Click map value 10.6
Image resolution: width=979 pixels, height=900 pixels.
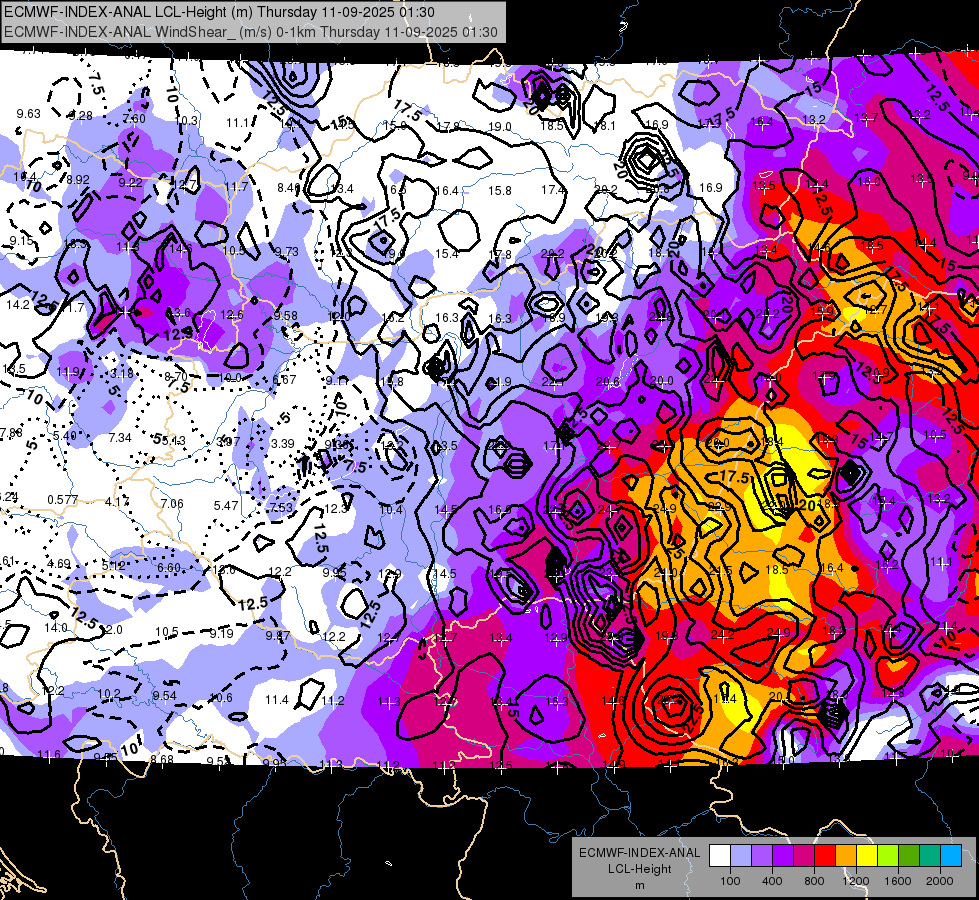coord(221,698)
